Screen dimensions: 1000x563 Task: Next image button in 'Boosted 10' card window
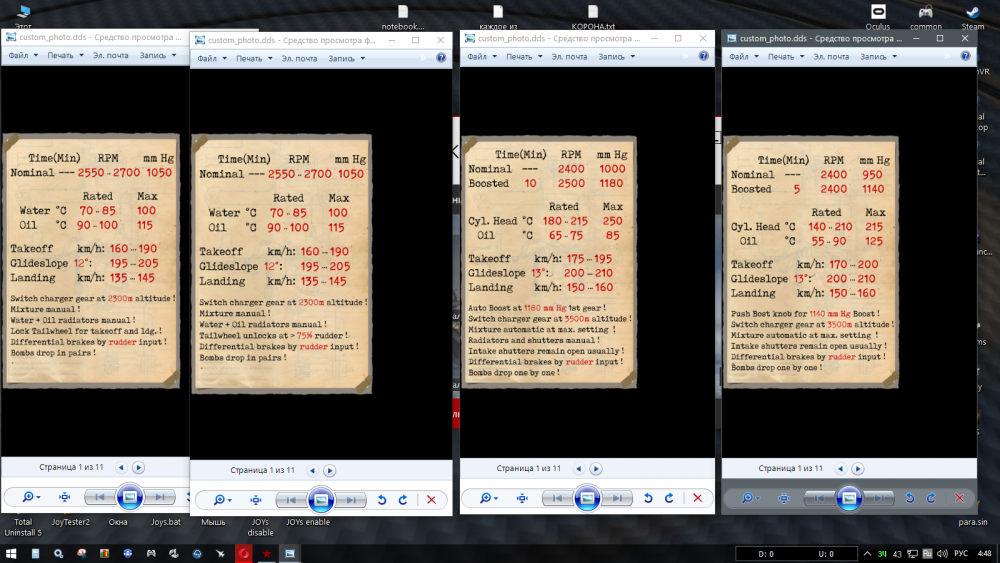tap(617, 498)
